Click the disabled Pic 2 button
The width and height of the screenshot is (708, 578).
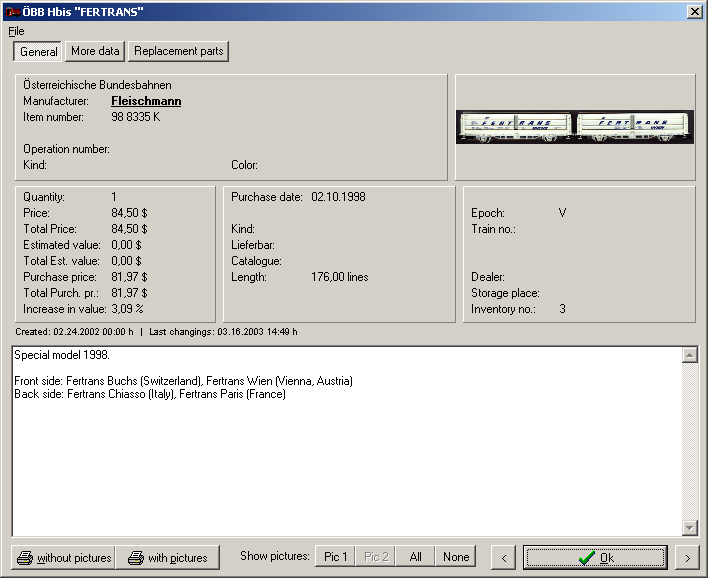[376, 557]
